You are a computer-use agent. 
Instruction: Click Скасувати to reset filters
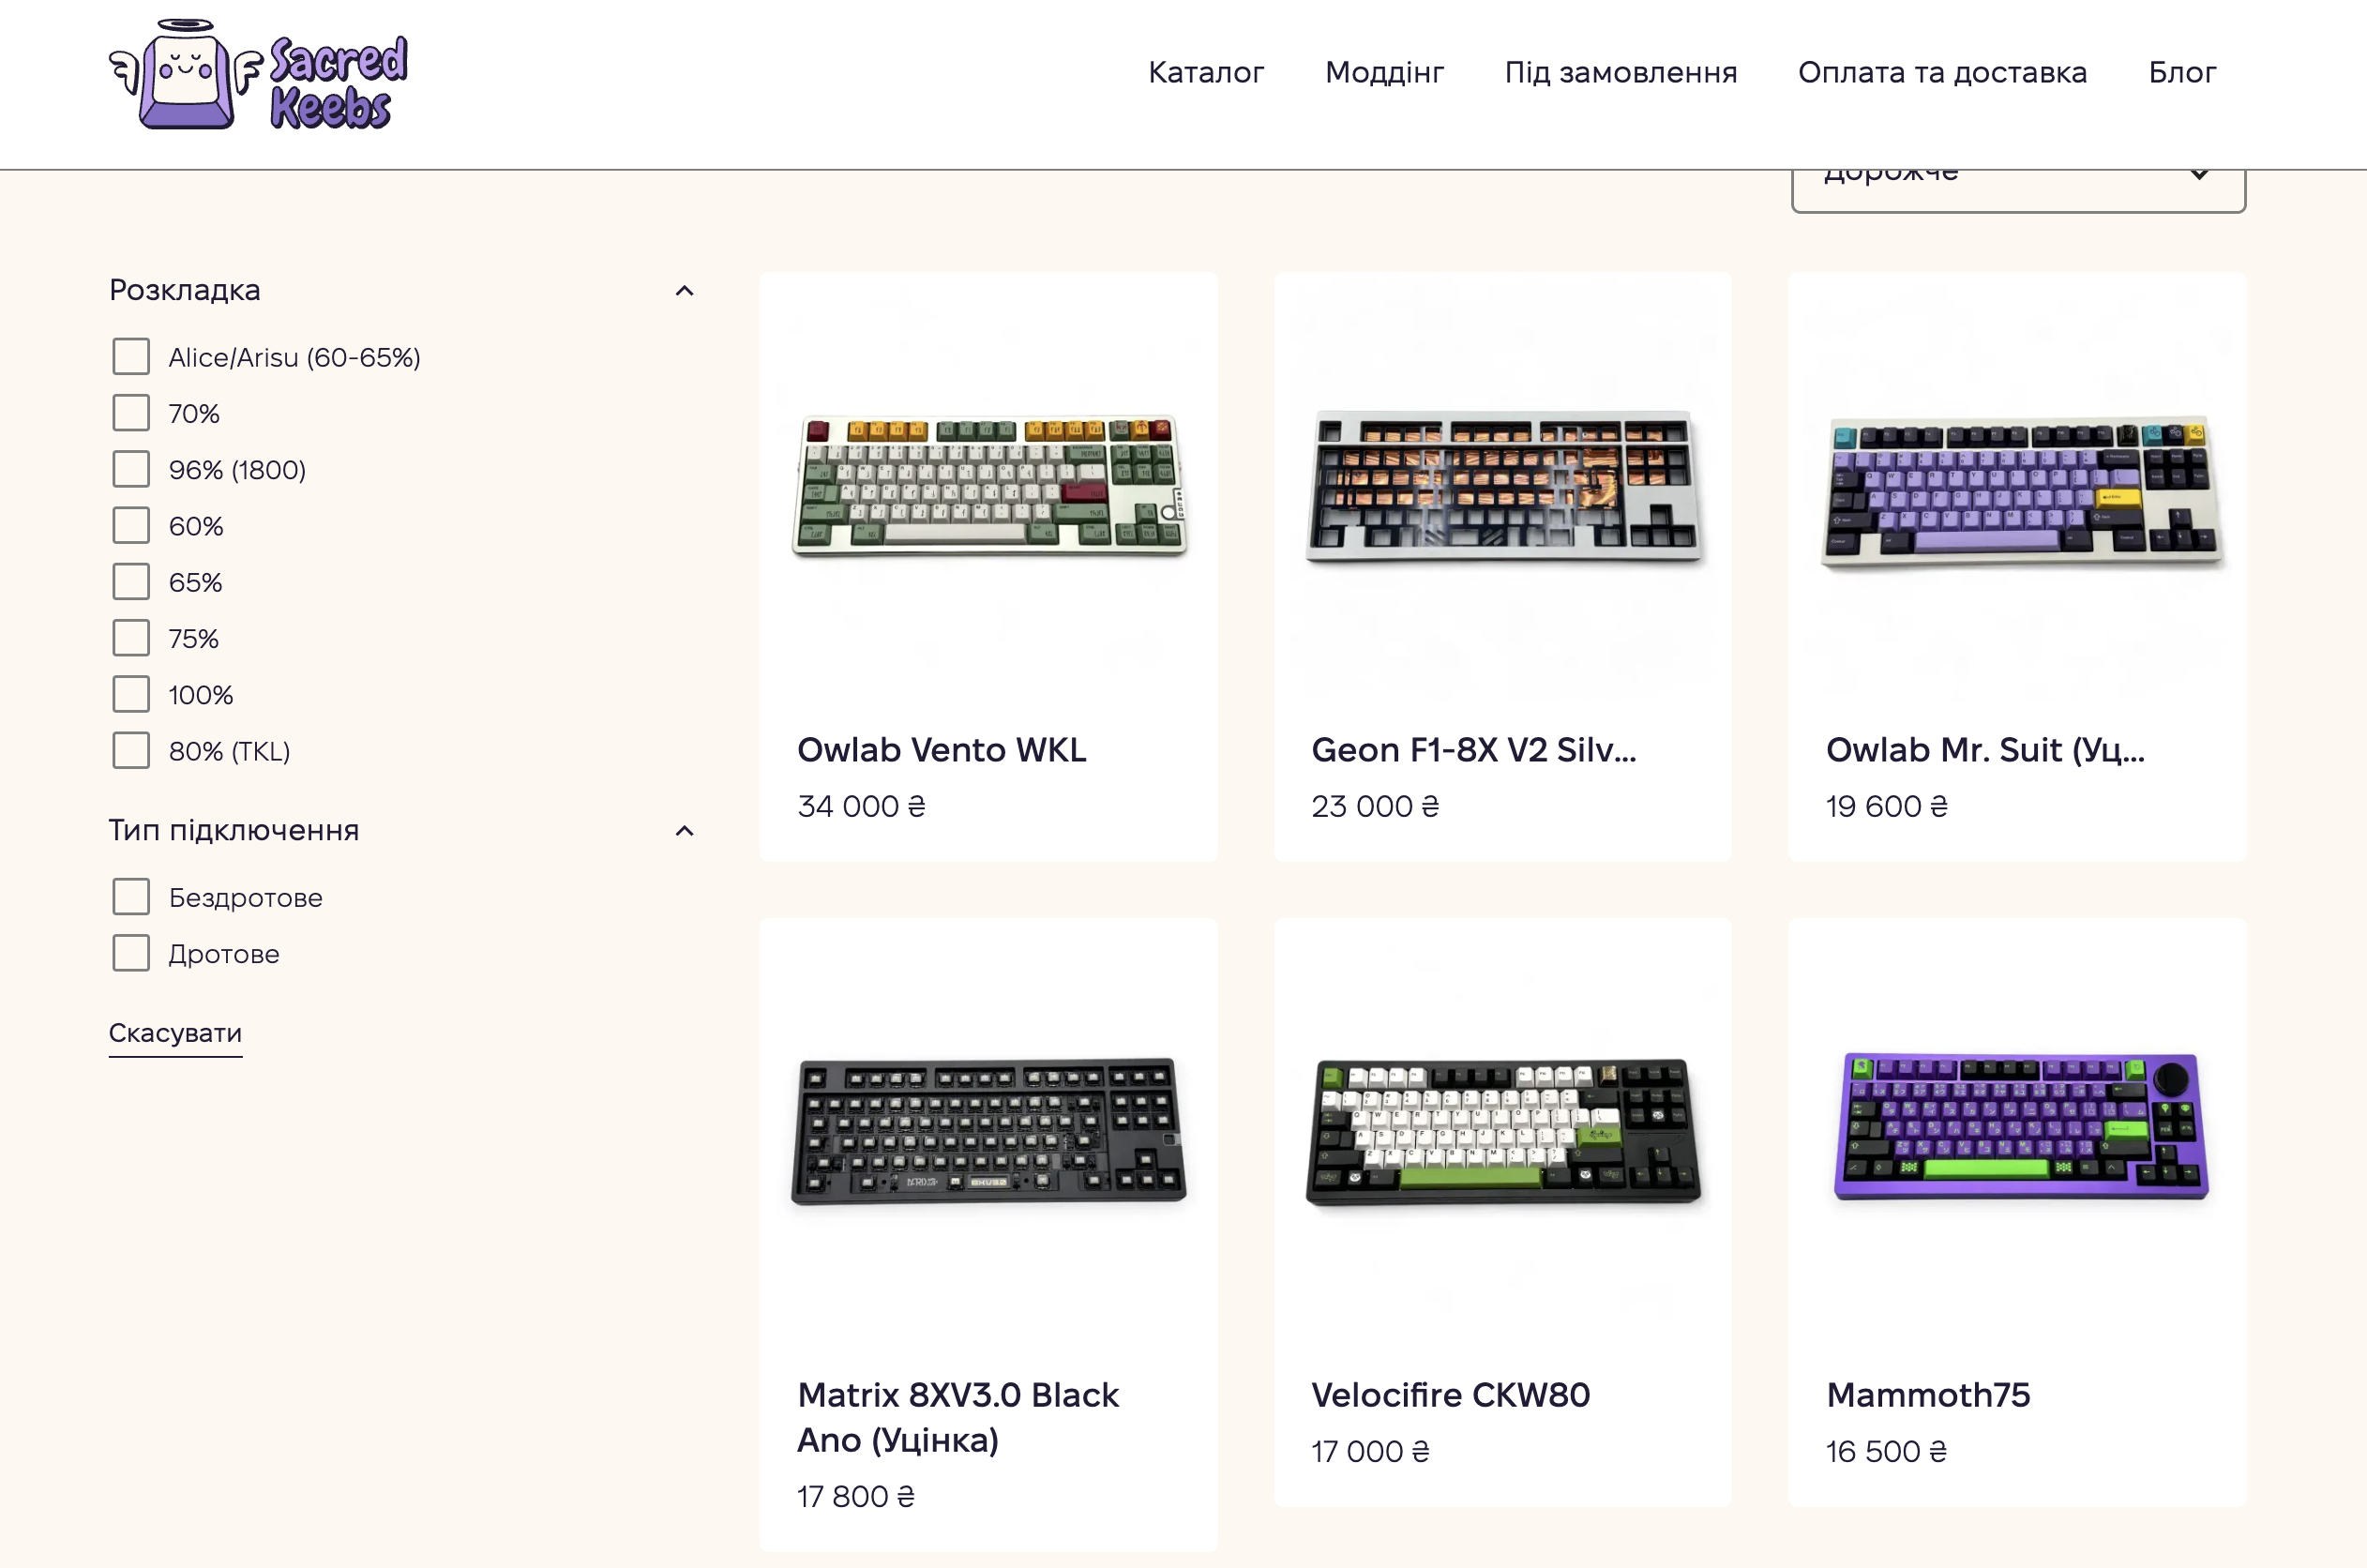coord(175,1033)
